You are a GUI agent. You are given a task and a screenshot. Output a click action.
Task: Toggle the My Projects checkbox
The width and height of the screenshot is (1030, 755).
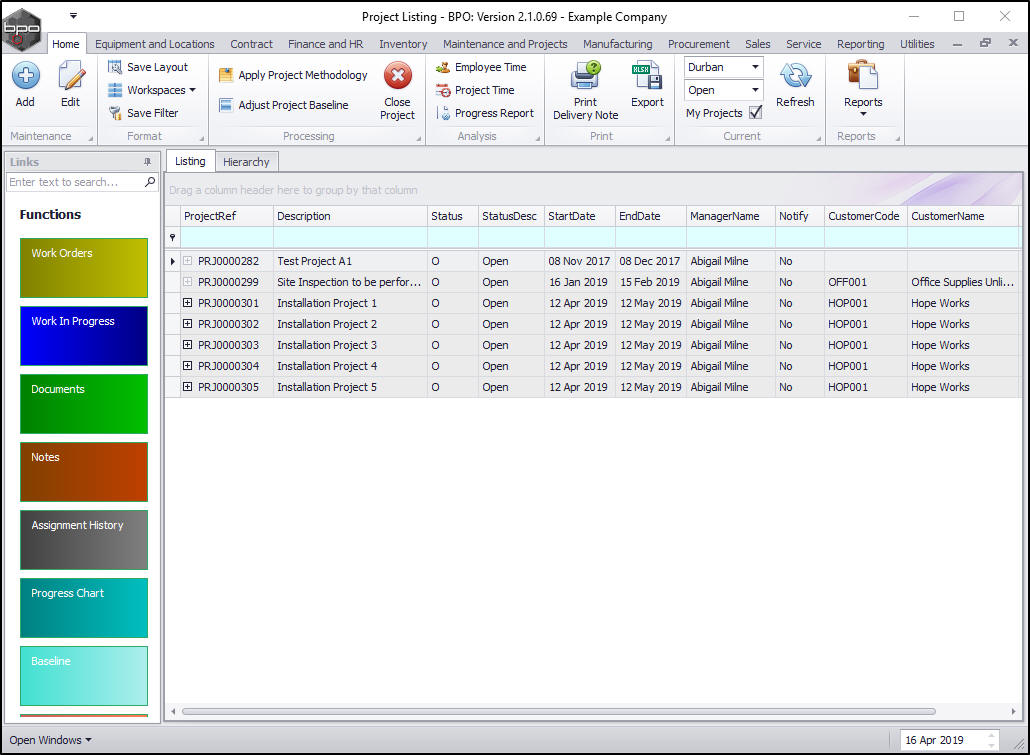[755, 113]
